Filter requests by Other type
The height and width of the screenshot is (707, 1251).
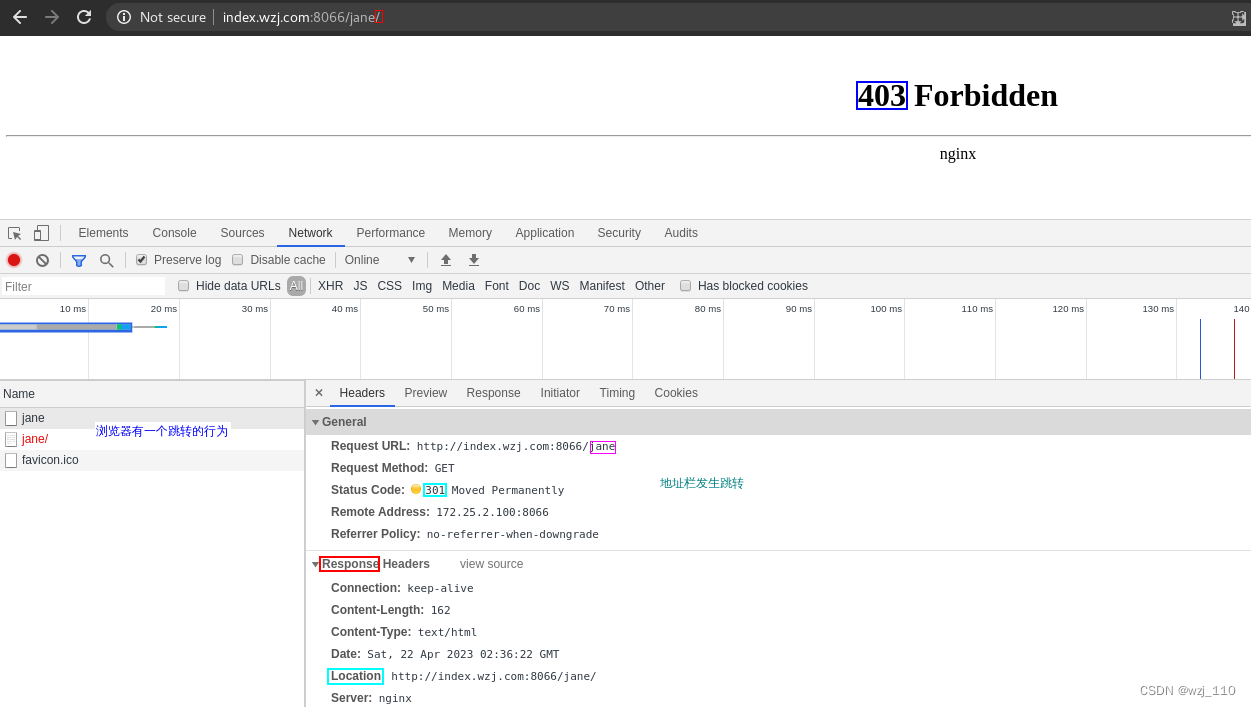click(650, 286)
